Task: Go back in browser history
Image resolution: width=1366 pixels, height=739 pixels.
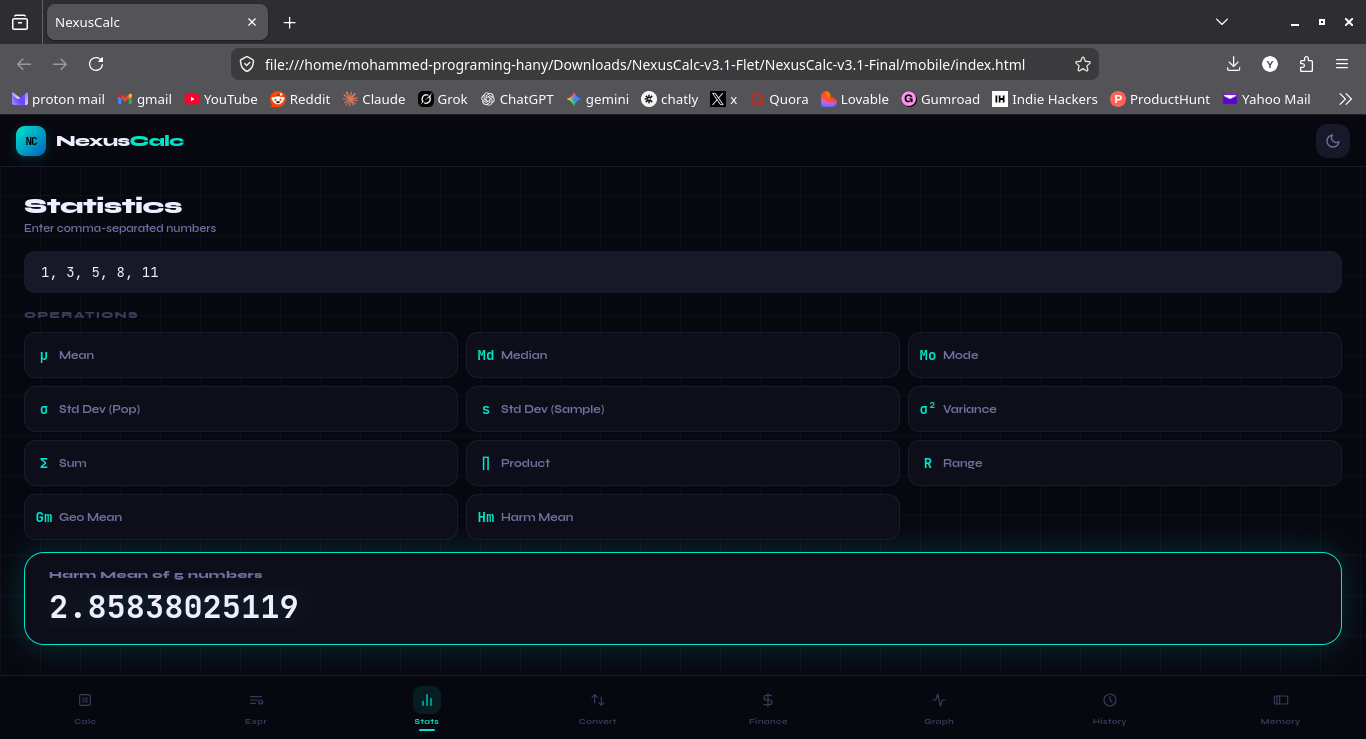Action: point(24,64)
